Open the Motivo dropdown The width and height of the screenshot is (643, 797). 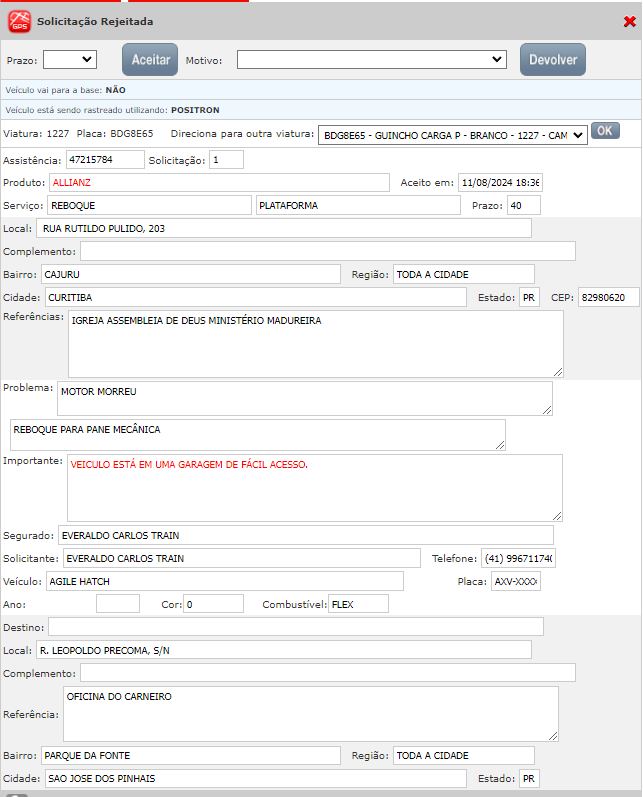coord(372,59)
